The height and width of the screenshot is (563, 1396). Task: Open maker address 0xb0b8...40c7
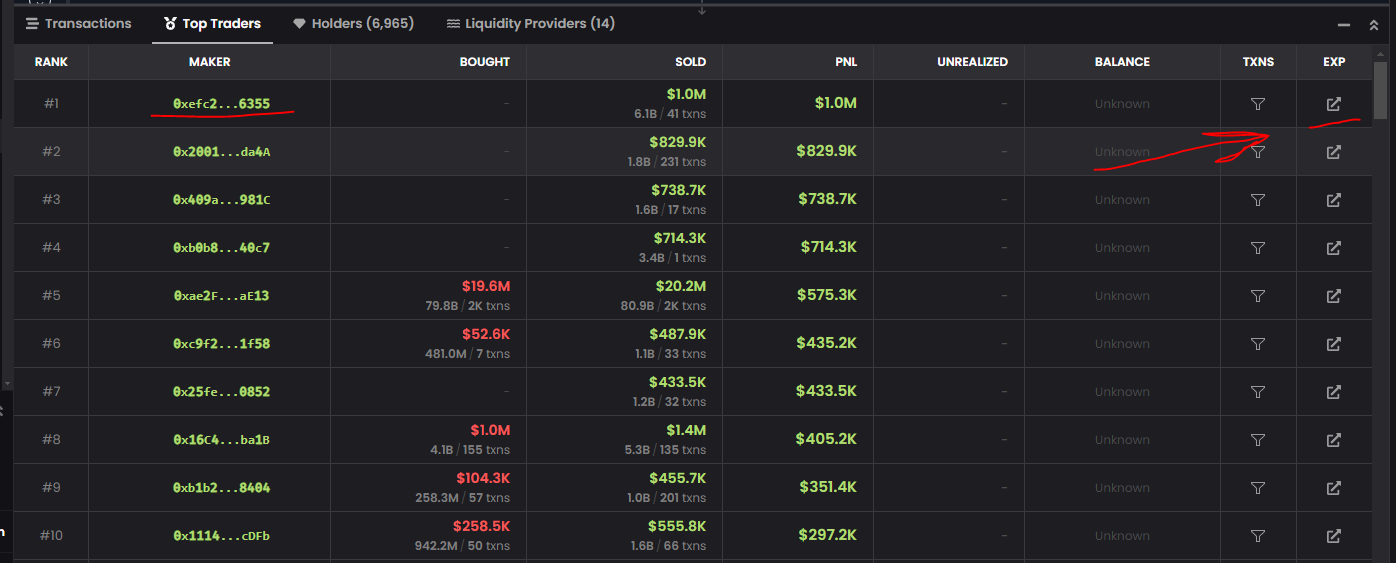pyautogui.click(x=221, y=248)
